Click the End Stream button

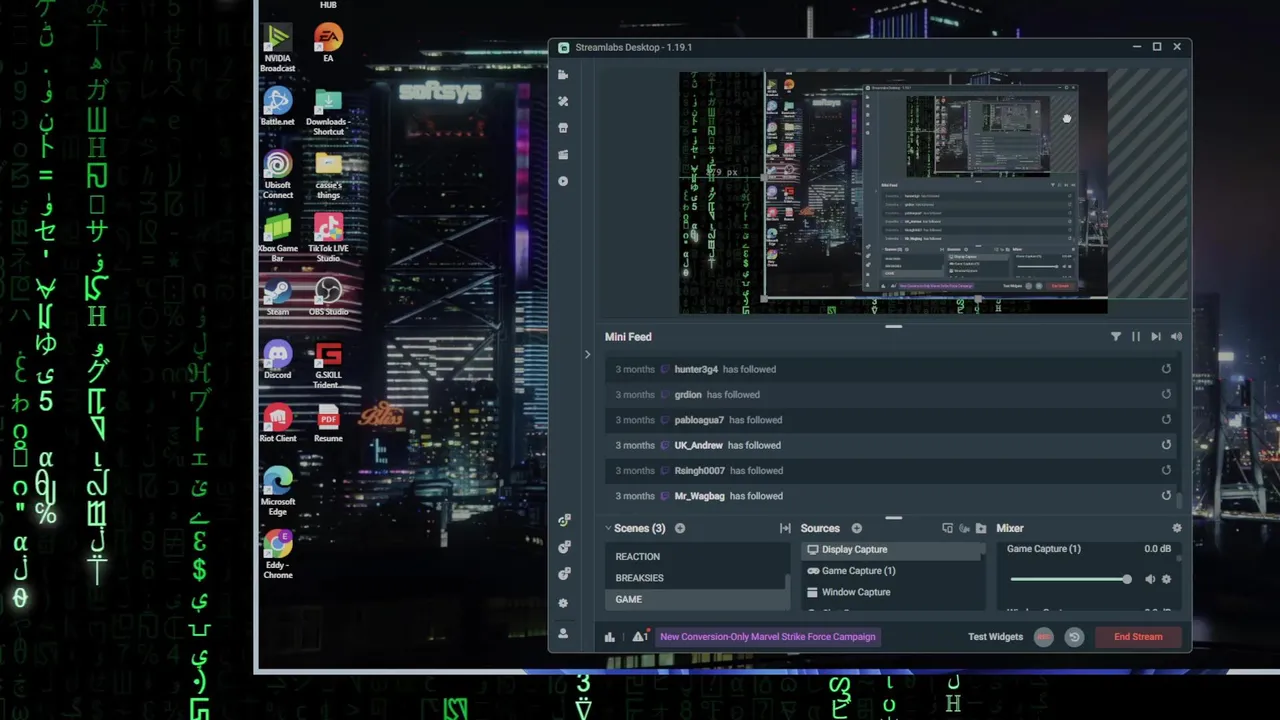pyautogui.click(x=1138, y=637)
